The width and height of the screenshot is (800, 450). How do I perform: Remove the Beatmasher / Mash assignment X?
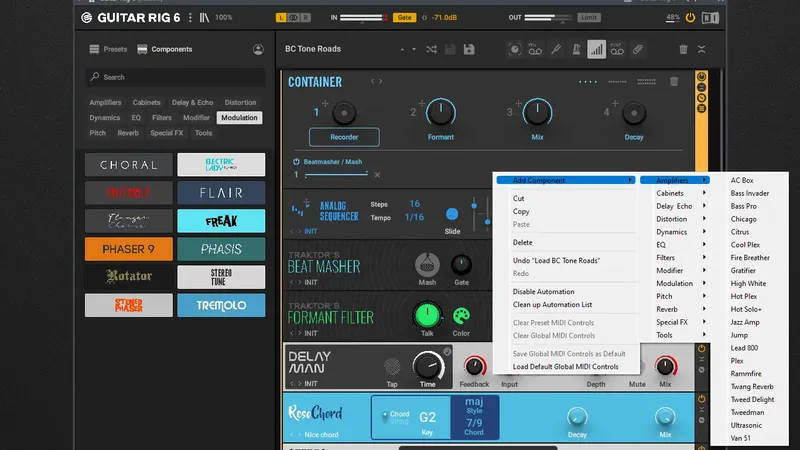click(377, 175)
